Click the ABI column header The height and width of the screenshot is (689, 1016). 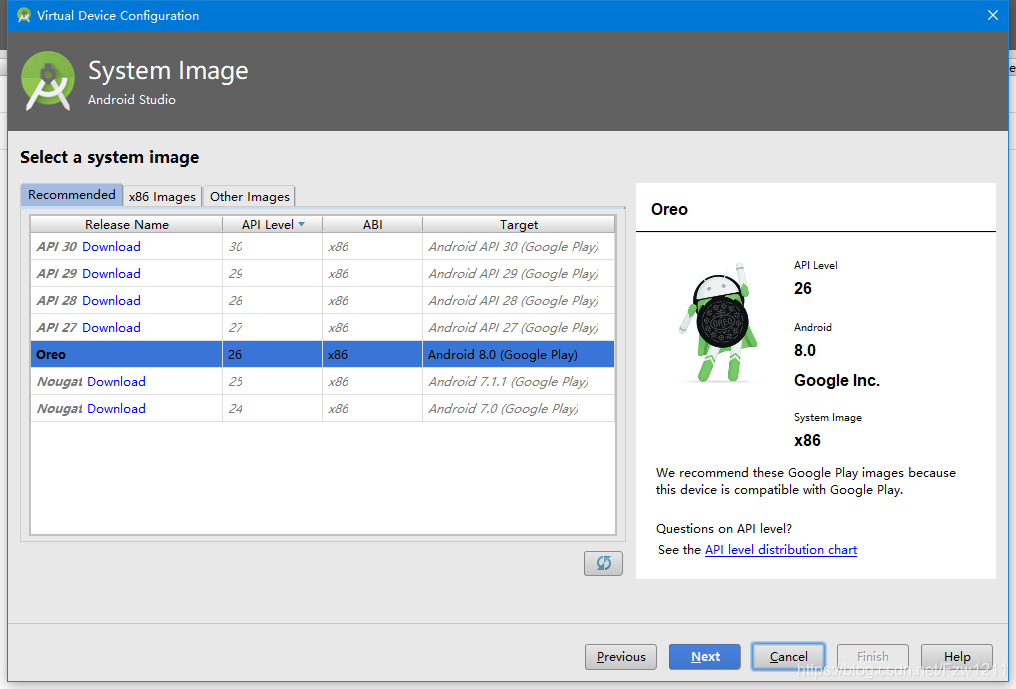coord(373,224)
